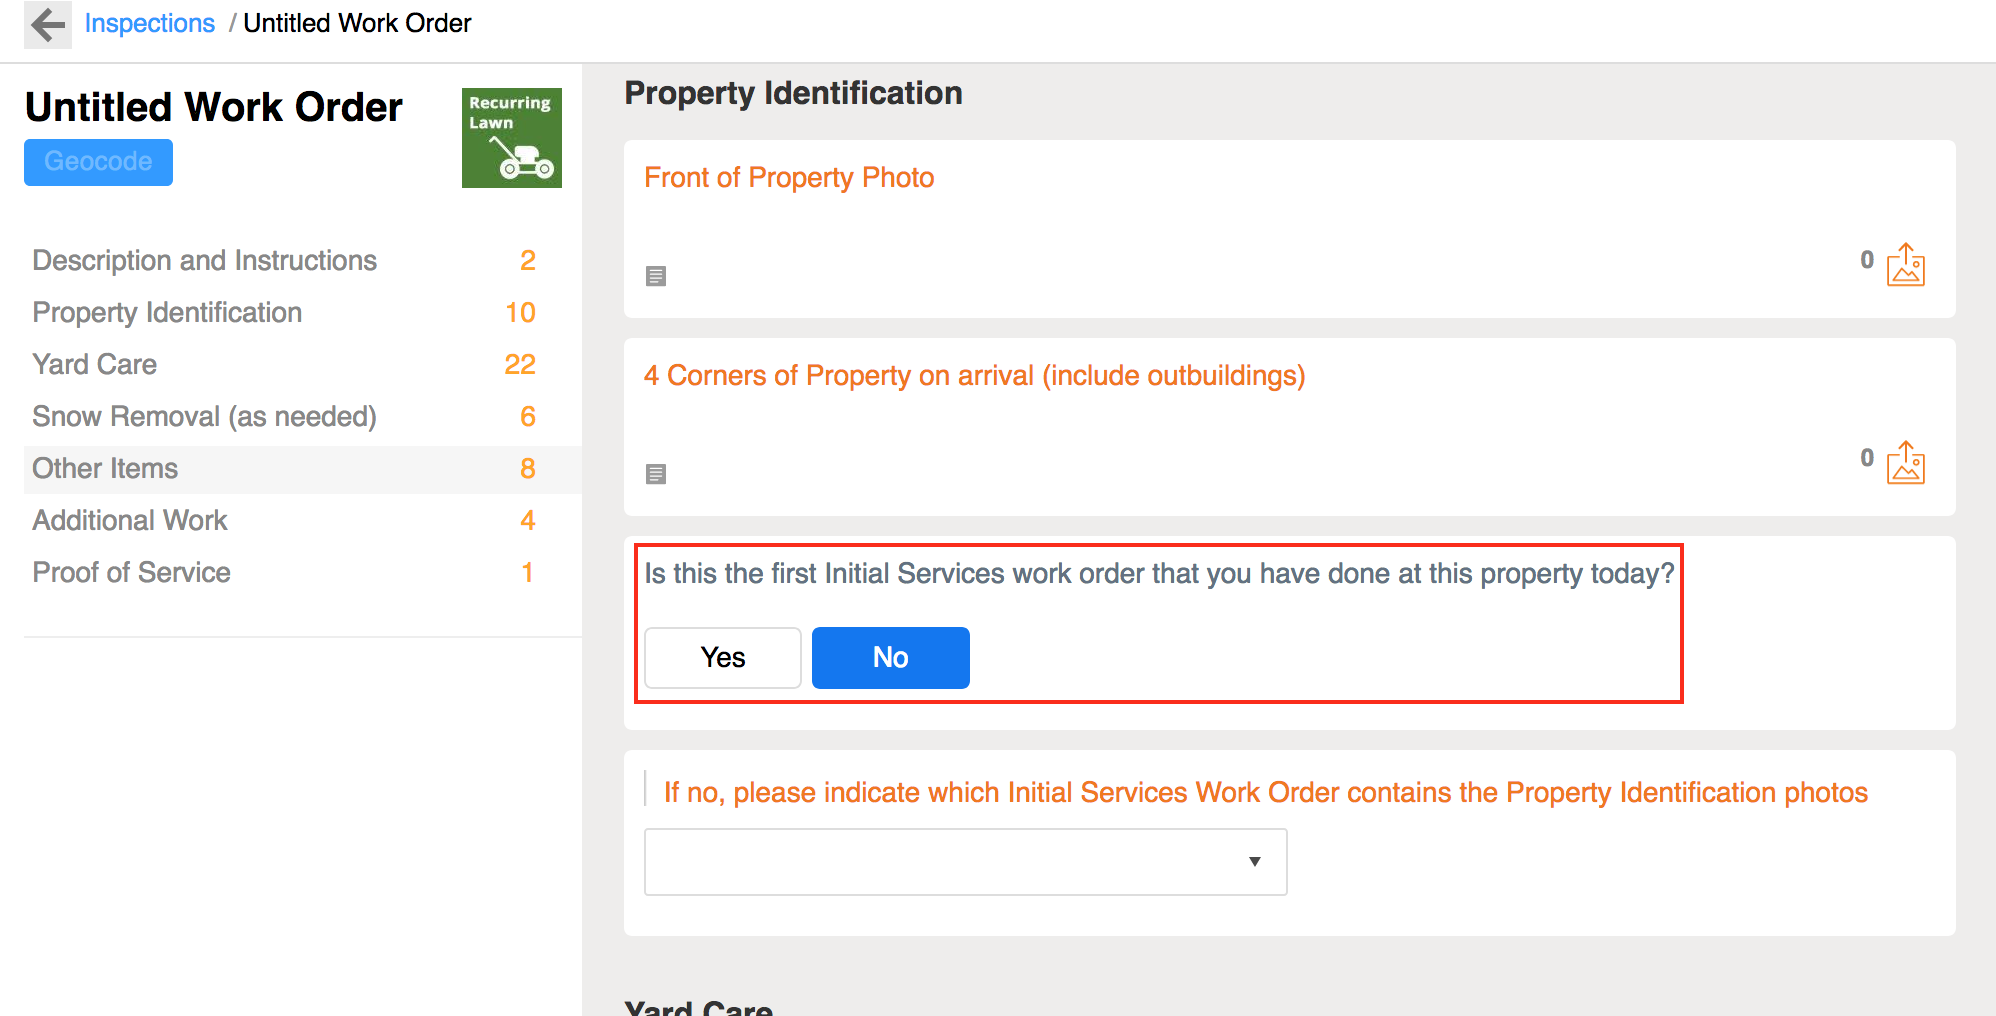Click the dropdown arrow for Property Identification photos
The height and width of the screenshot is (1016, 1996).
1254,862
